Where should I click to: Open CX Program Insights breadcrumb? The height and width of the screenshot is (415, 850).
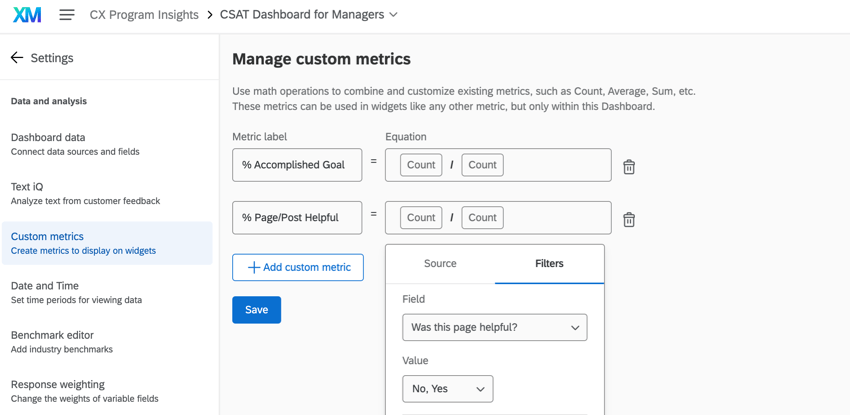click(x=144, y=15)
